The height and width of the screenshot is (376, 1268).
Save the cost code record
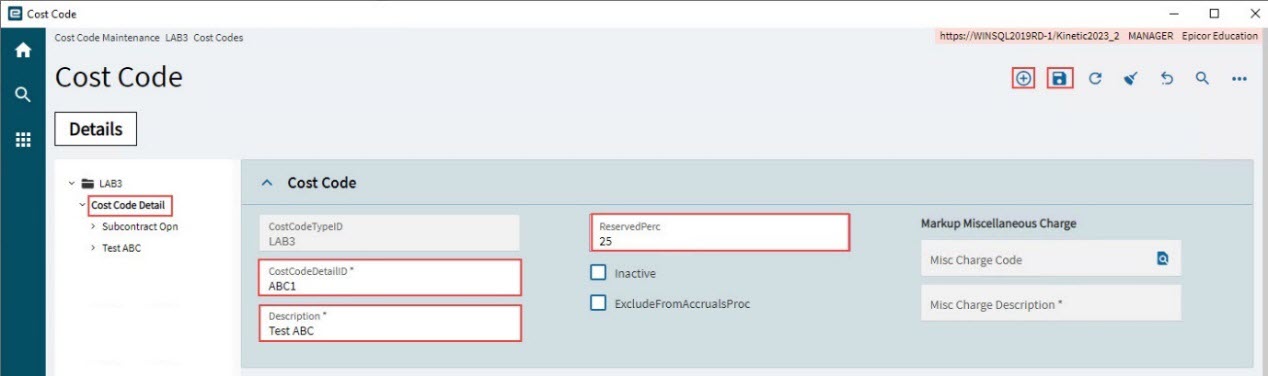click(x=1059, y=78)
